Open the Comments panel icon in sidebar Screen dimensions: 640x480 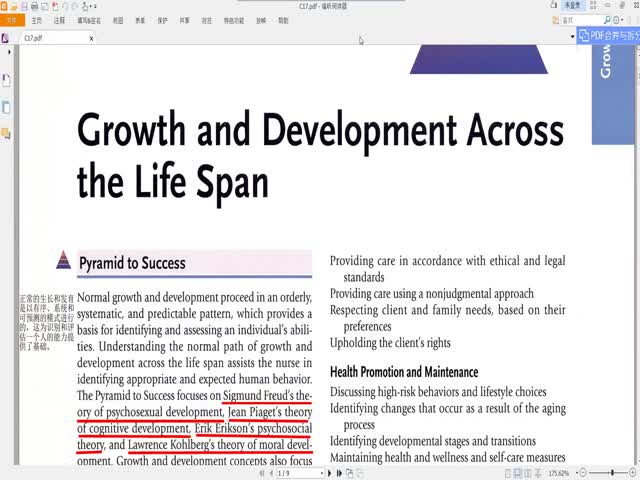[x=6, y=132]
